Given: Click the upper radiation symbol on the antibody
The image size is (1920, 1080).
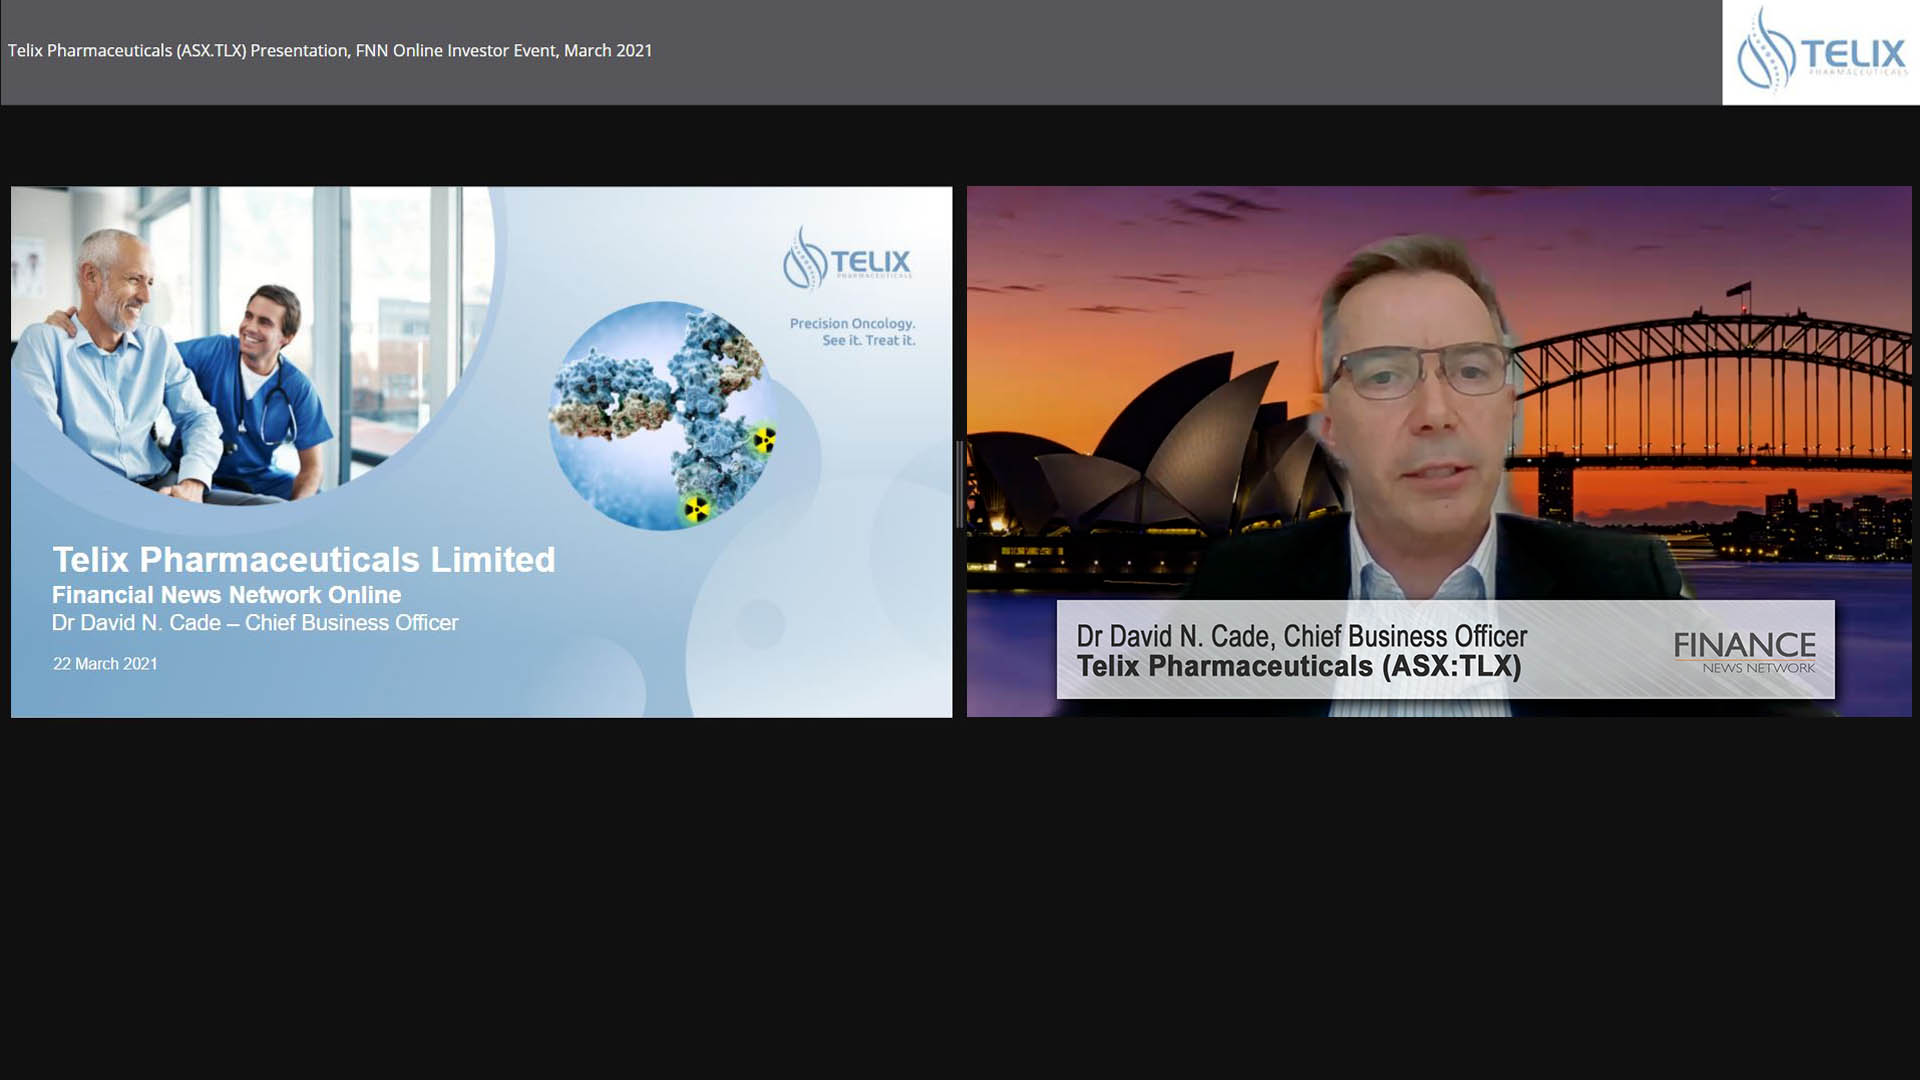Looking at the screenshot, I should pos(764,438).
